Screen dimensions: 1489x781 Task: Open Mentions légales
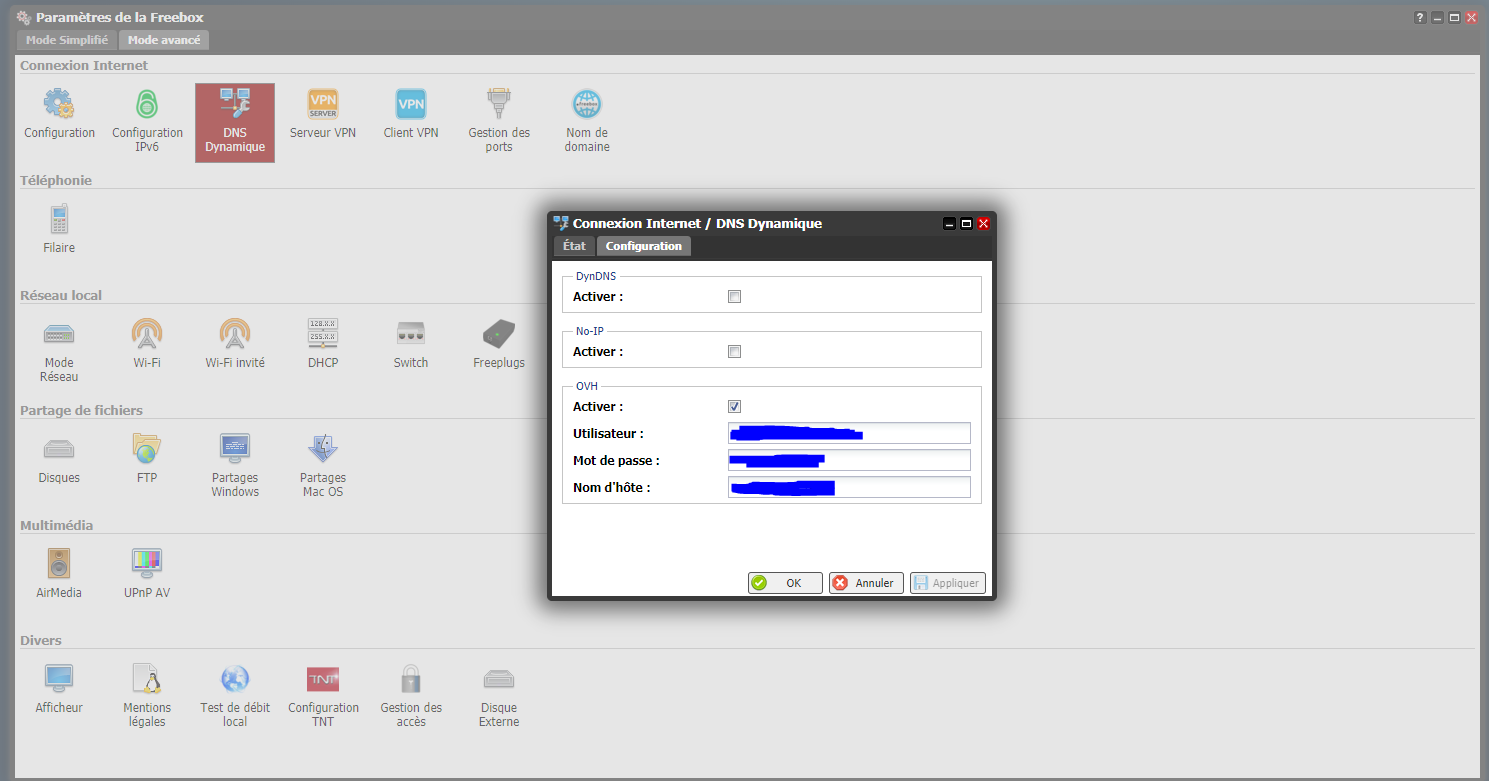pos(147,696)
